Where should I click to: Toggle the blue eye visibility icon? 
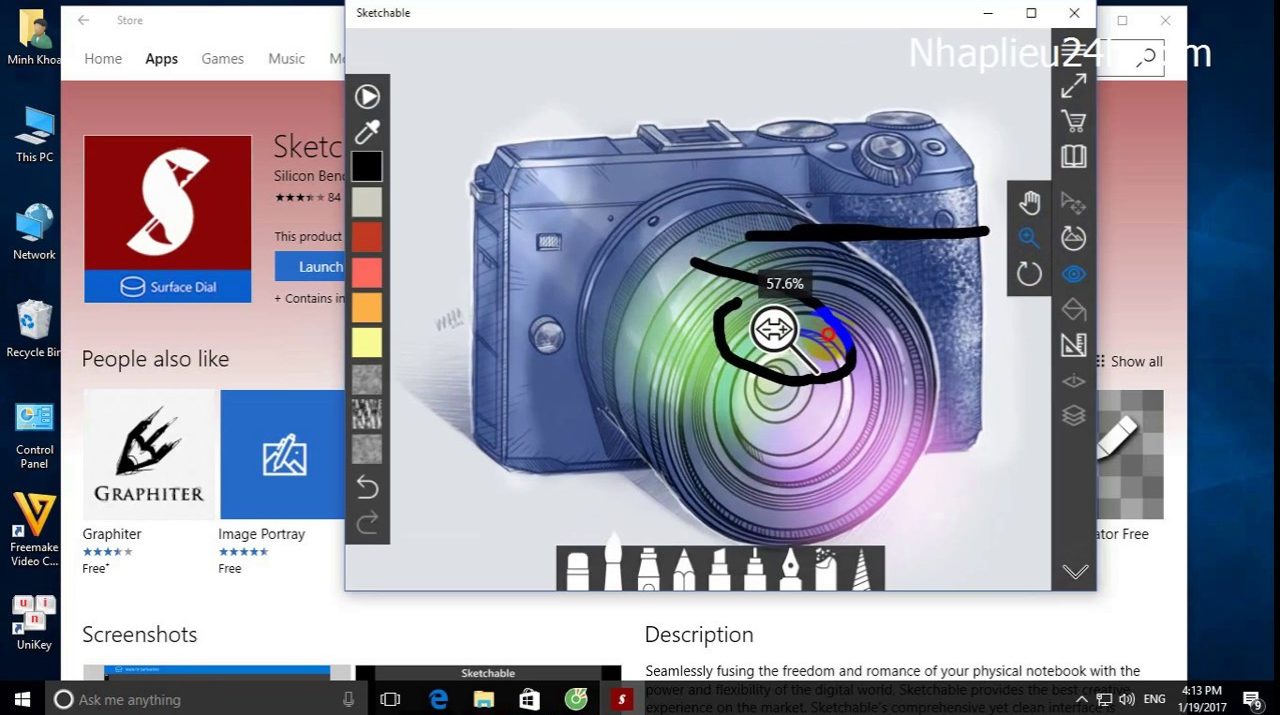point(1074,274)
